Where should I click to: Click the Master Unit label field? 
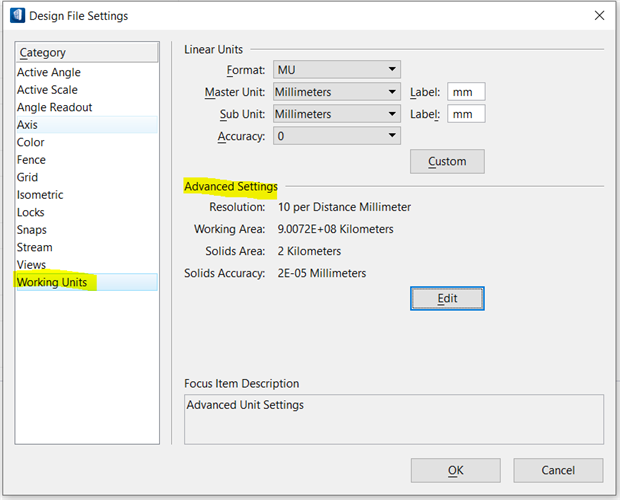[466, 92]
